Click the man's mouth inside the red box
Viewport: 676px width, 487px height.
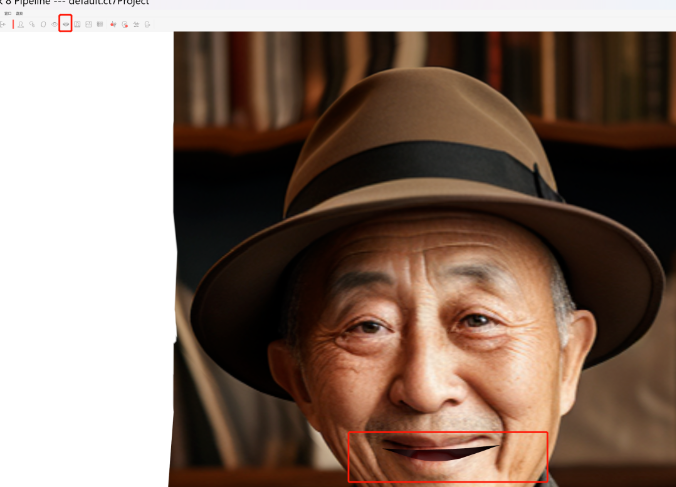click(x=440, y=450)
